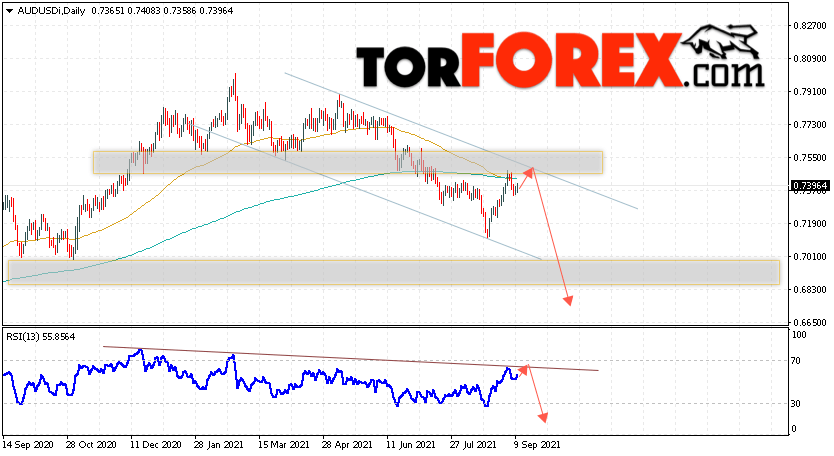Image resolution: width=834 pixels, height=456 pixels.
Task: Click the 0.68300 price axis label
Action: click(x=810, y=289)
